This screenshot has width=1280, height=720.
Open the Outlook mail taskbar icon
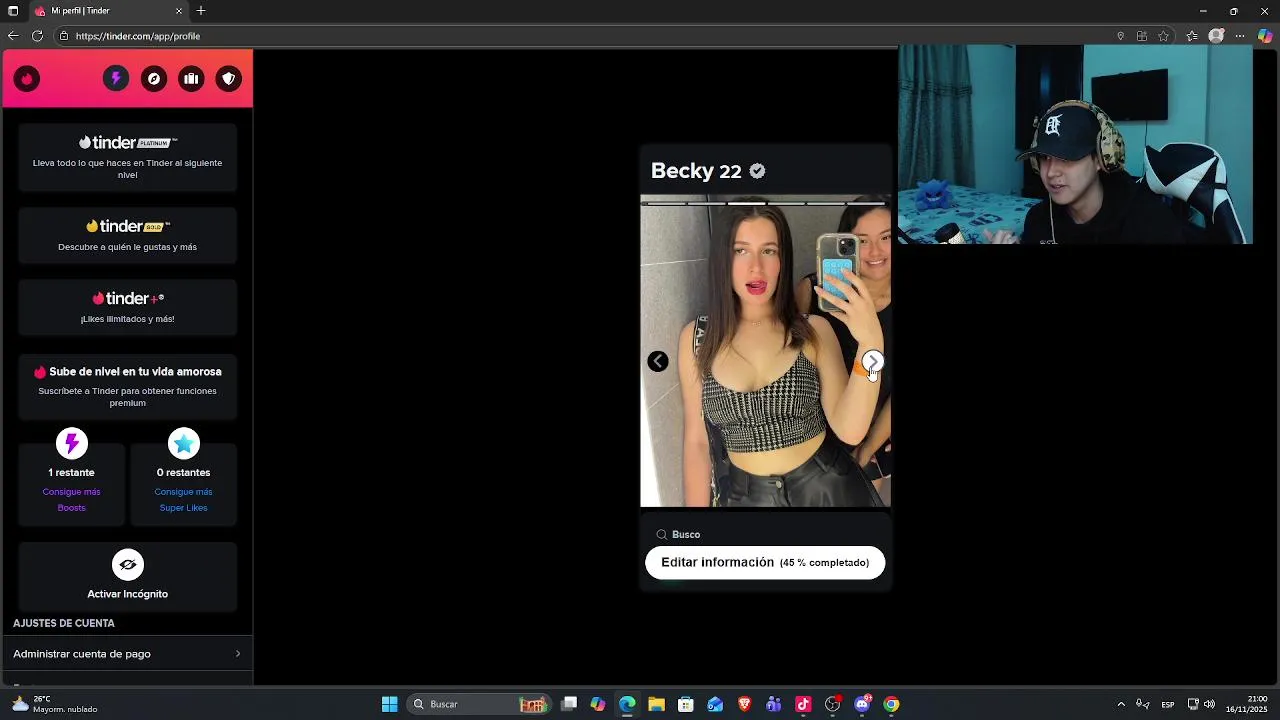coord(715,704)
